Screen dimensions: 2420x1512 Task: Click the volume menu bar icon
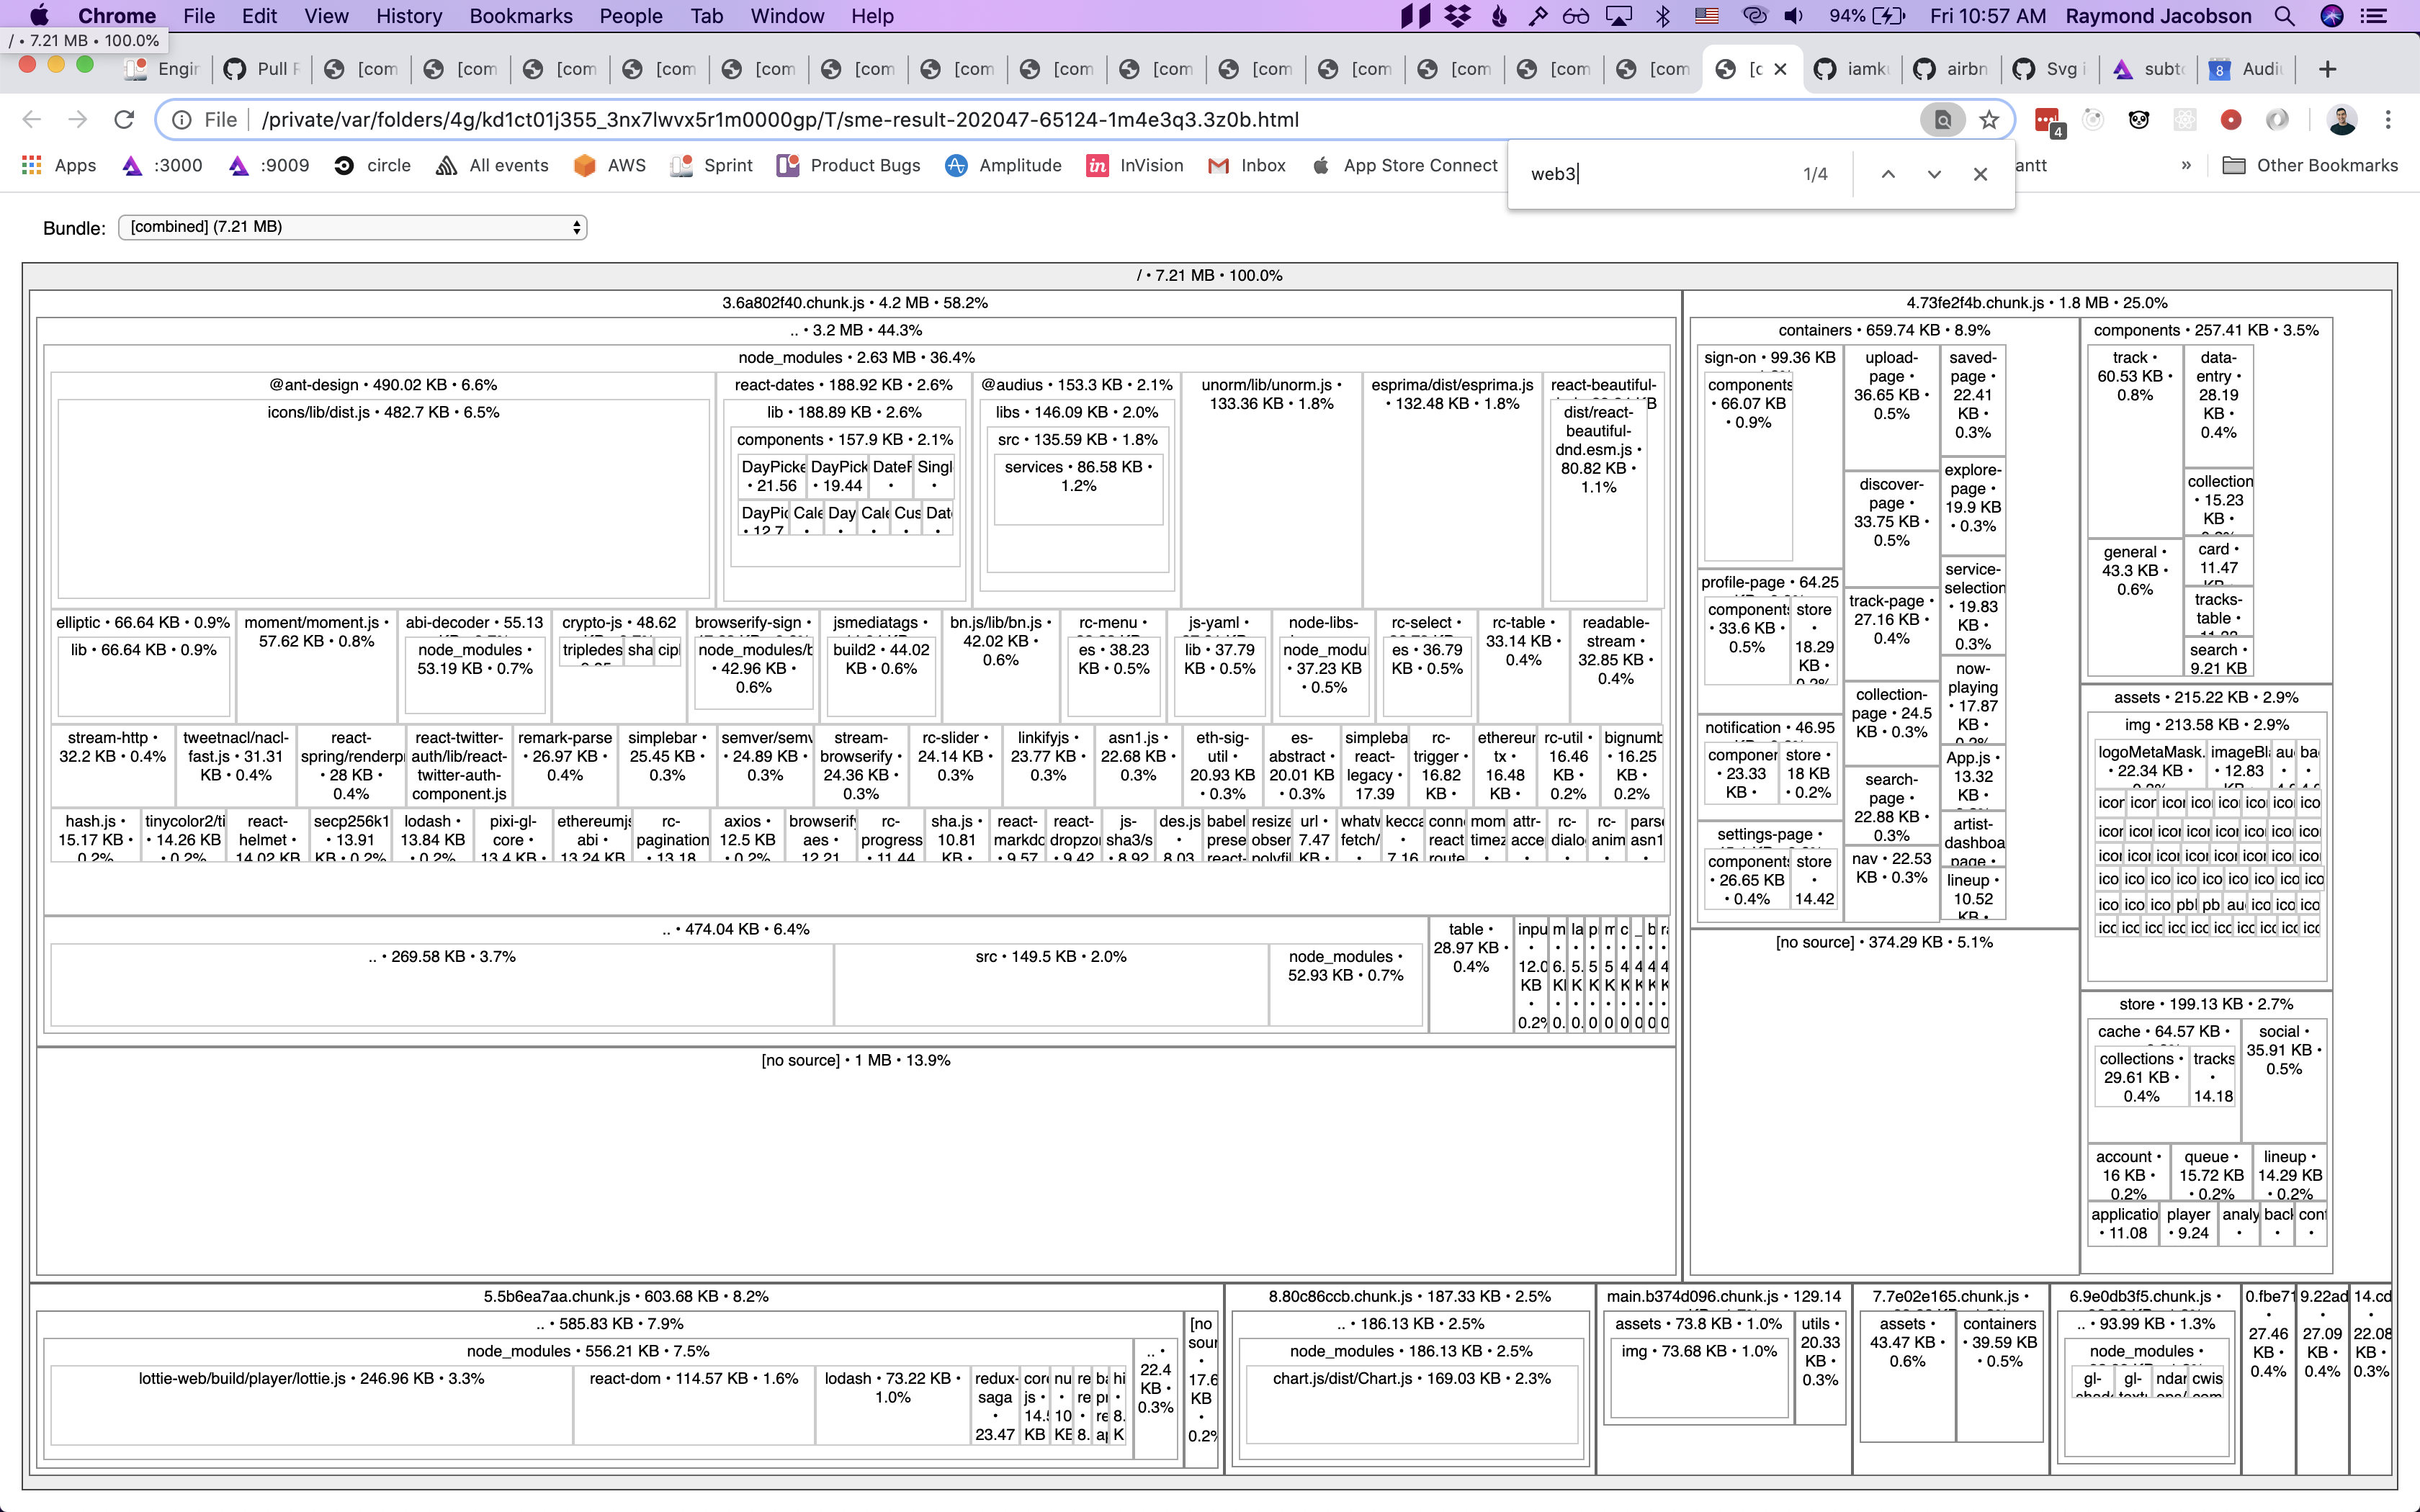[1794, 16]
